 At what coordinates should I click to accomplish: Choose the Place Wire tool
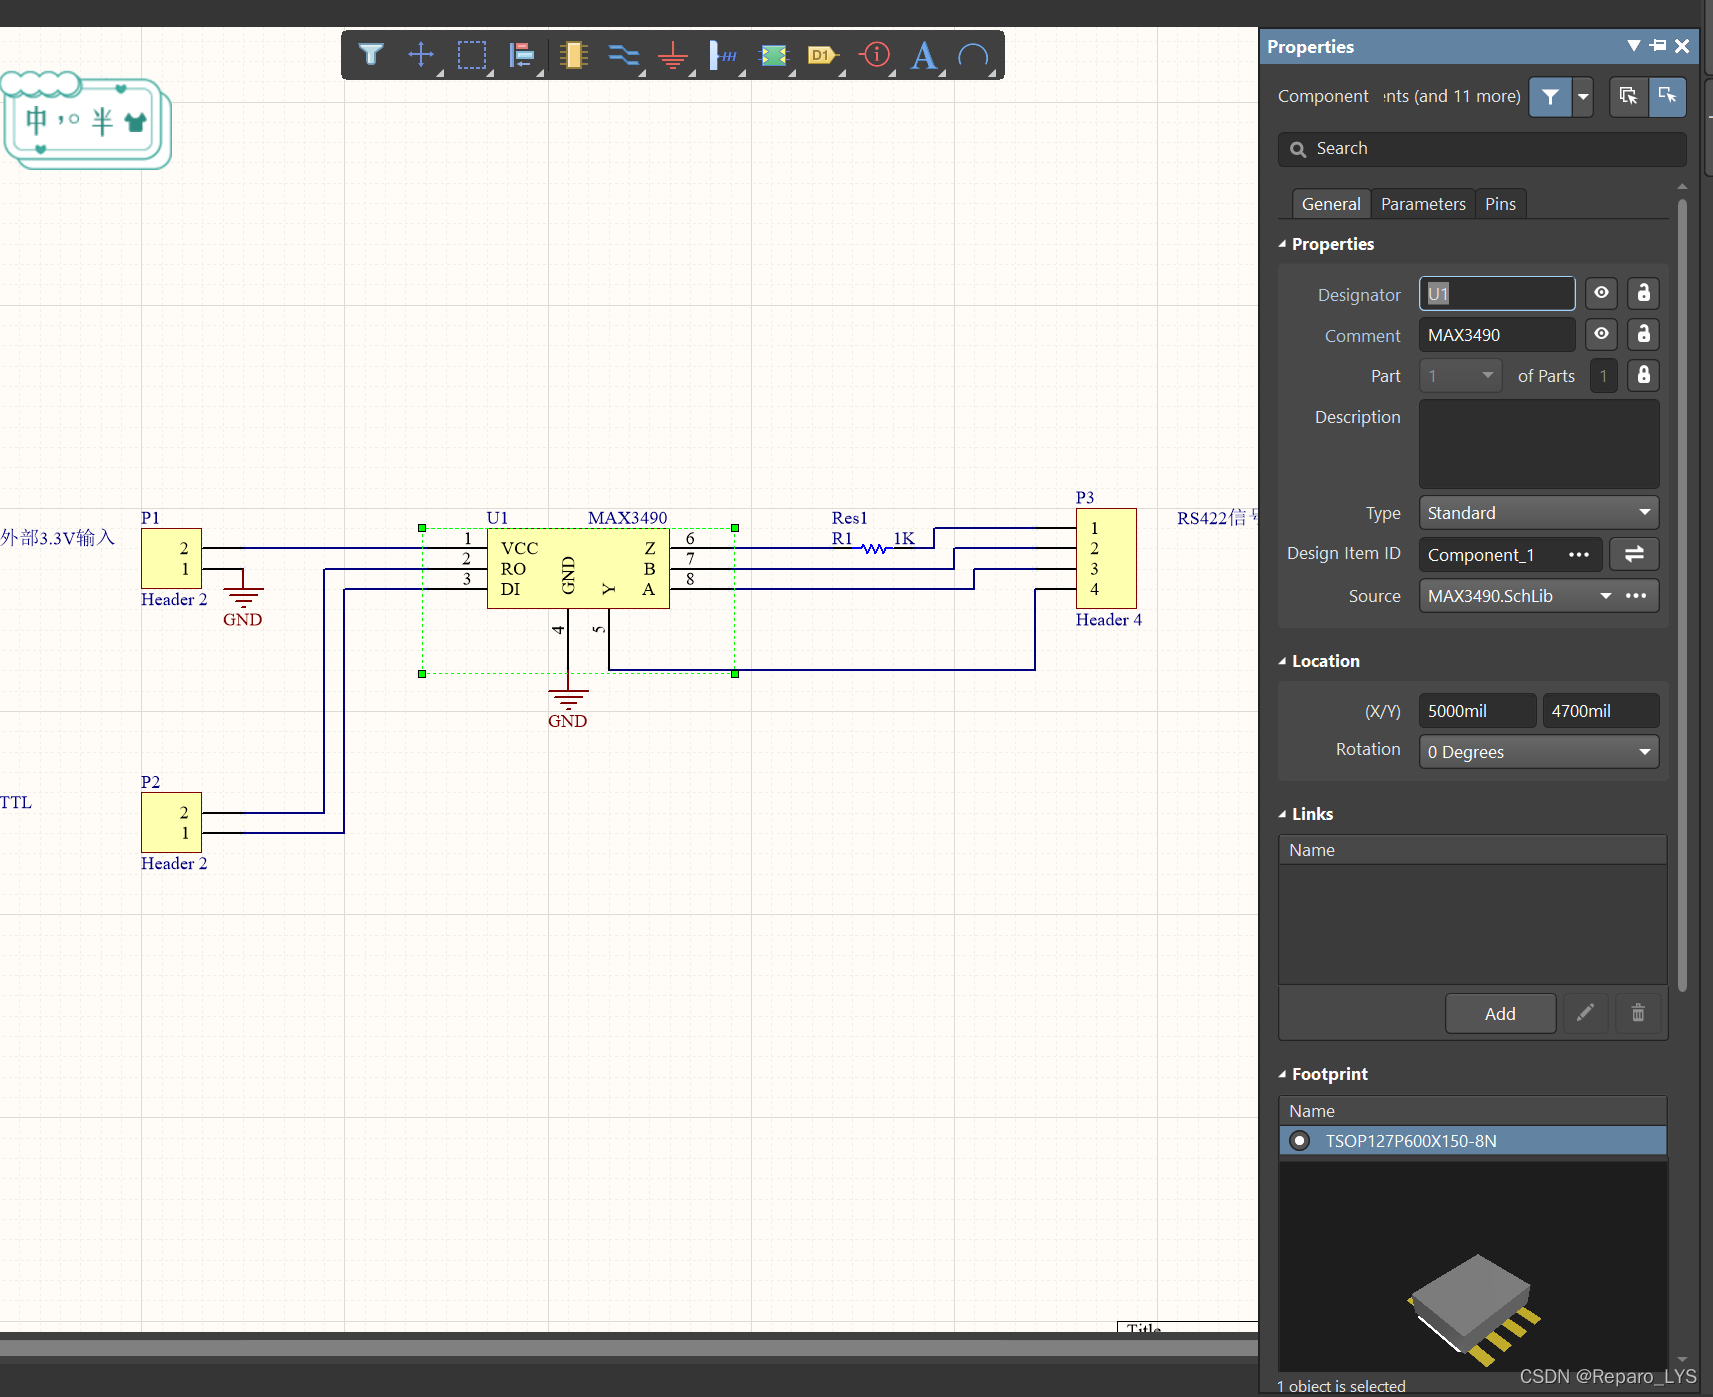pos(623,55)
